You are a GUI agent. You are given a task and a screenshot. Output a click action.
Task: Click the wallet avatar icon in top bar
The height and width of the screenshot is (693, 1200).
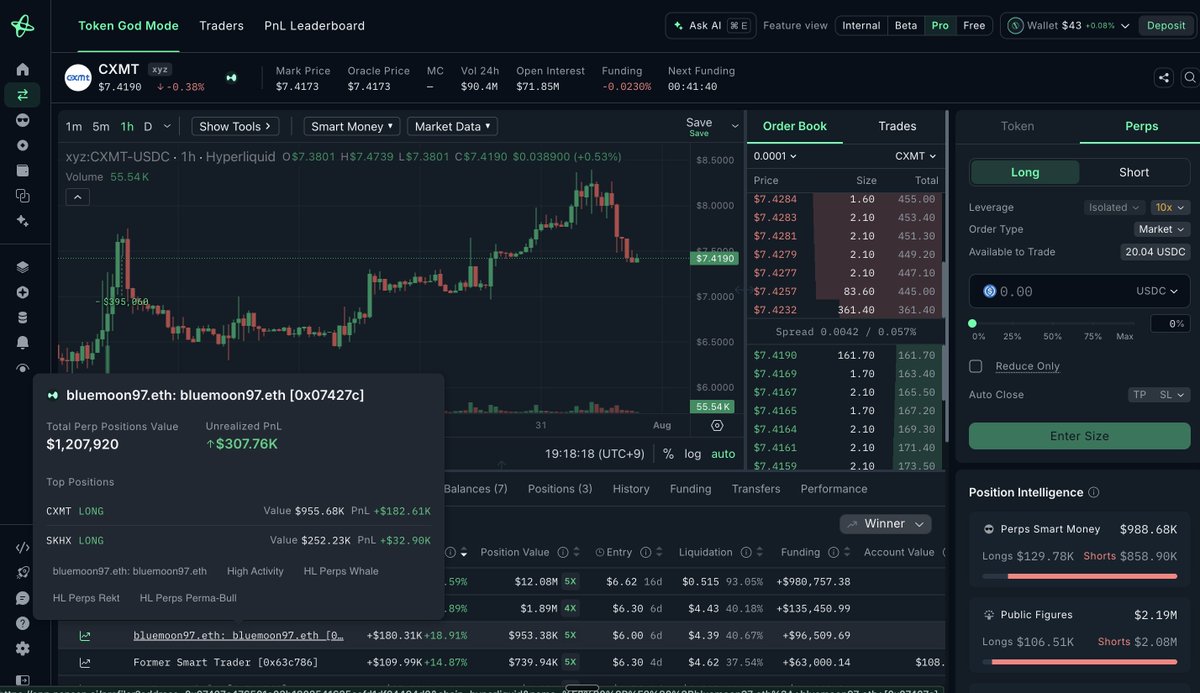[x=1015, y=26]
